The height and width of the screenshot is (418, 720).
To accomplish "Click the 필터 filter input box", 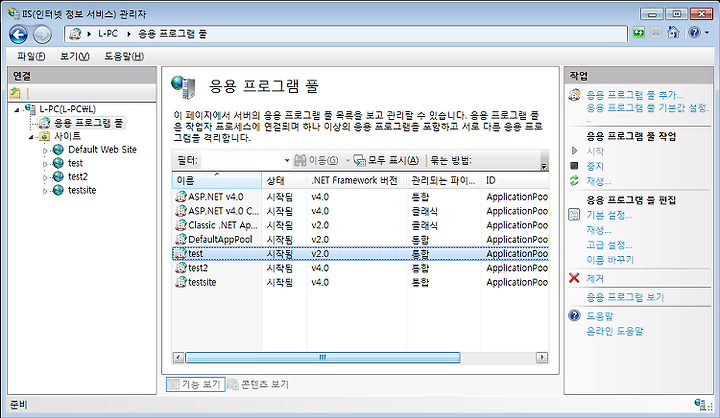I will (x=242, y=160).
